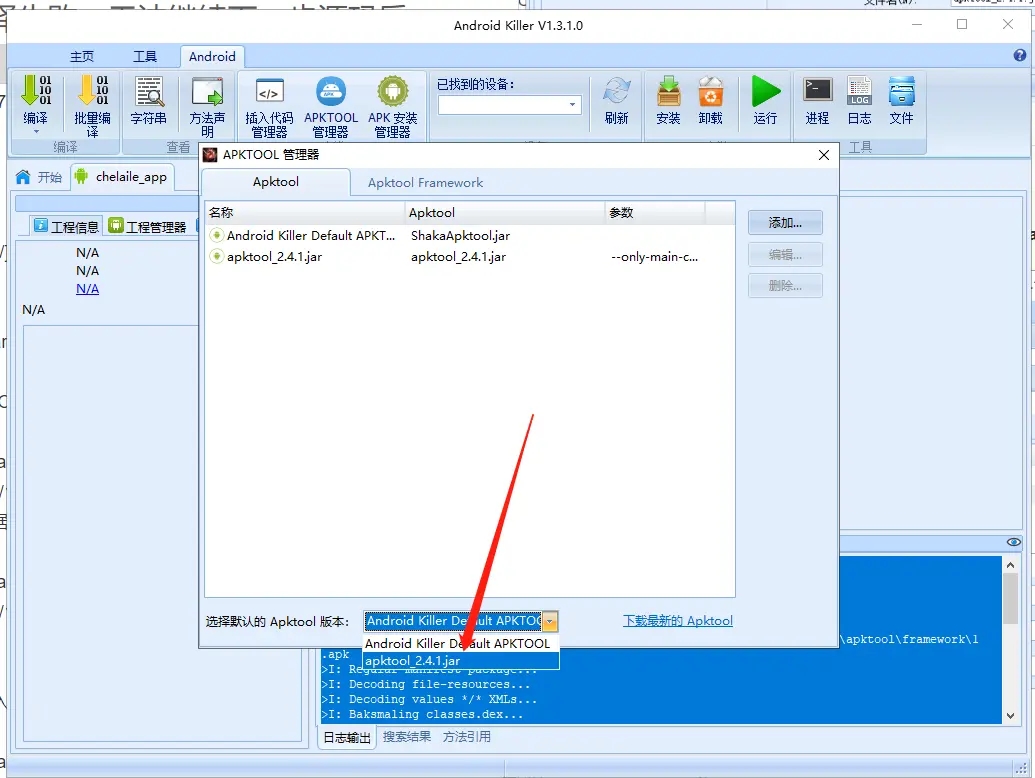The width and height of the screenshot is (1035, 778).
Task: Choose apktool_2.4.1.jar from the dropdown list
Action: point(413,661)
